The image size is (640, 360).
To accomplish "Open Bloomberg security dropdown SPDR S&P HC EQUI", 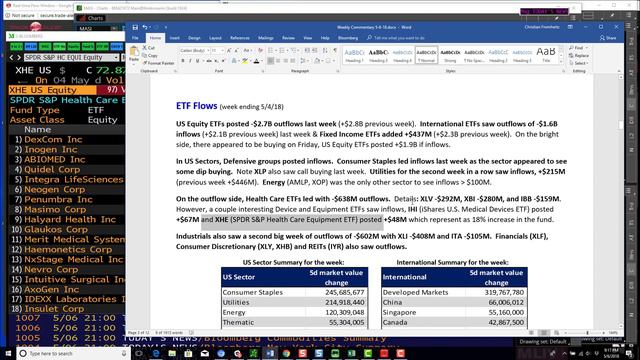I will [x=71, y=58].
